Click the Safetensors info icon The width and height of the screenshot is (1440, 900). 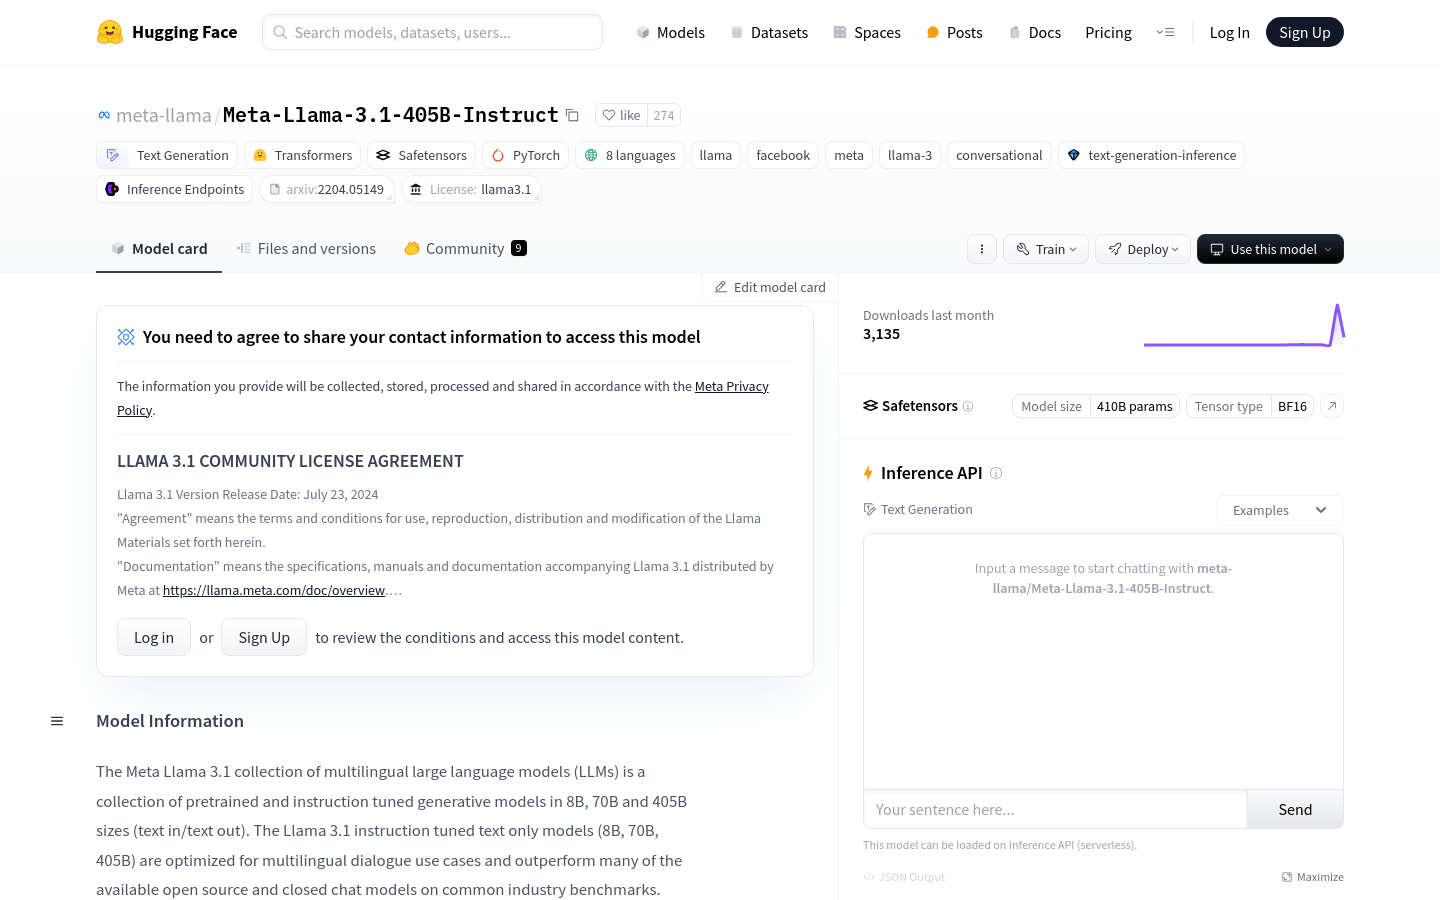tap(968, 406)
